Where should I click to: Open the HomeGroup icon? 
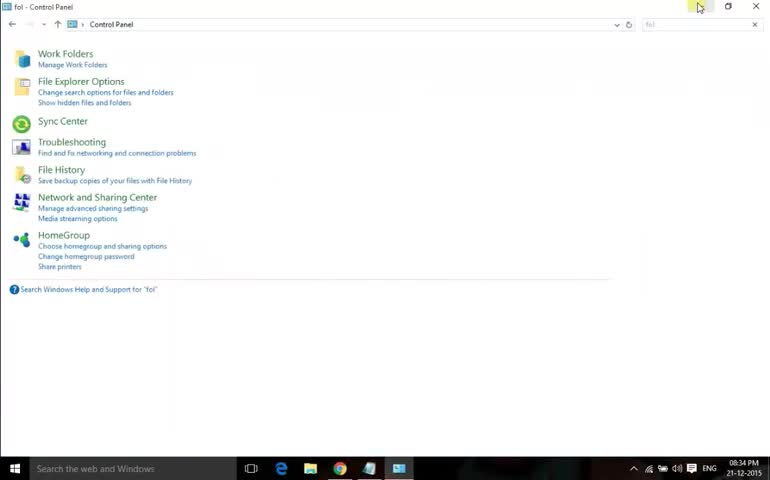[x=22, y=240]
